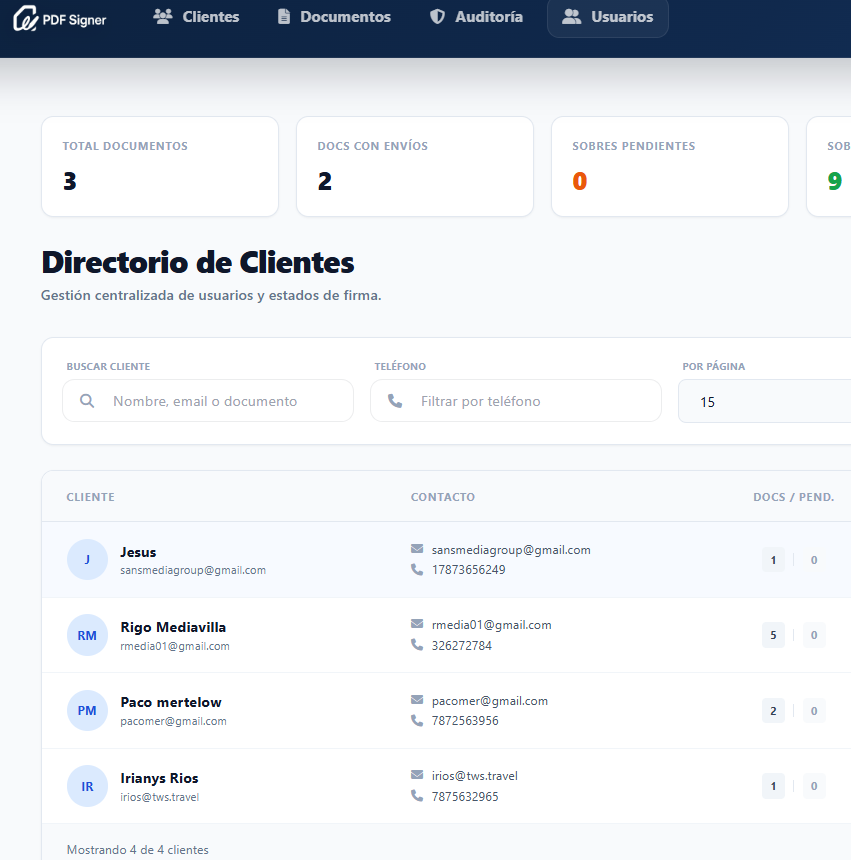Select the client name Rigo Mediavilla
Screen dimensions: 851x860
click(173, 627)
